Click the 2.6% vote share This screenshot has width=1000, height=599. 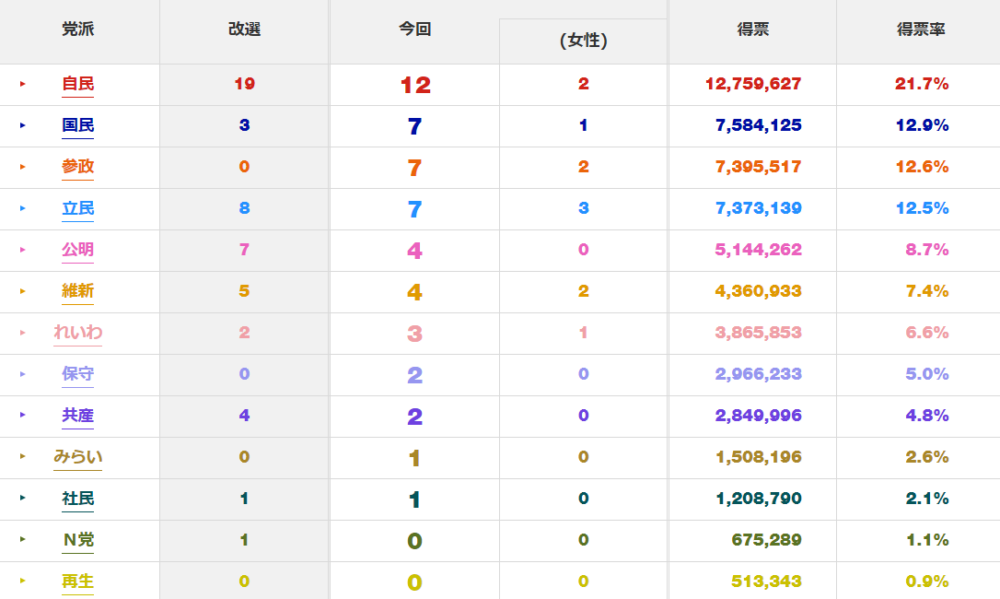pyautogui.click(x=927, y=457)
